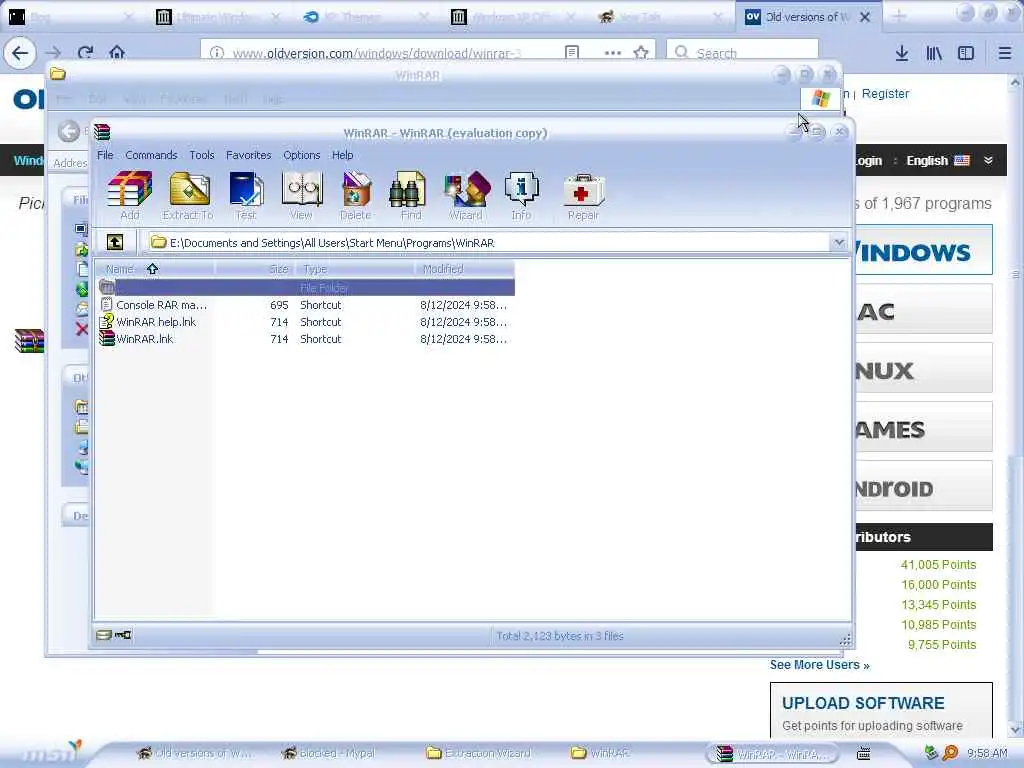1024x768 pixels.
Task: Click See More Users link
Action: click(x=820, y=665)
